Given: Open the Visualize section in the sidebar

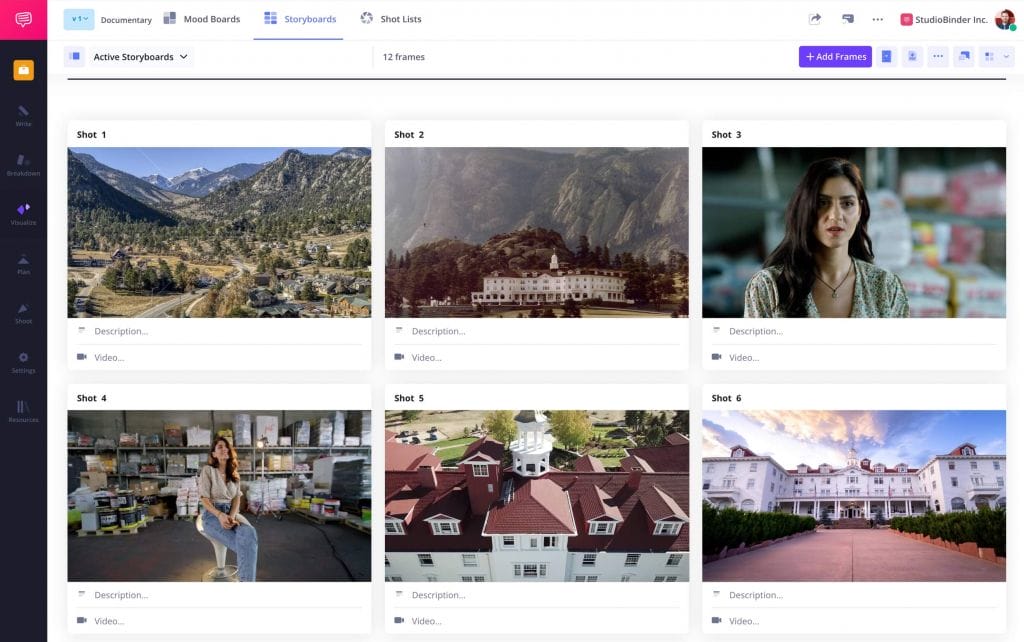Looking at the screenshot, I should pyautogui.click(x=23, y=211).
